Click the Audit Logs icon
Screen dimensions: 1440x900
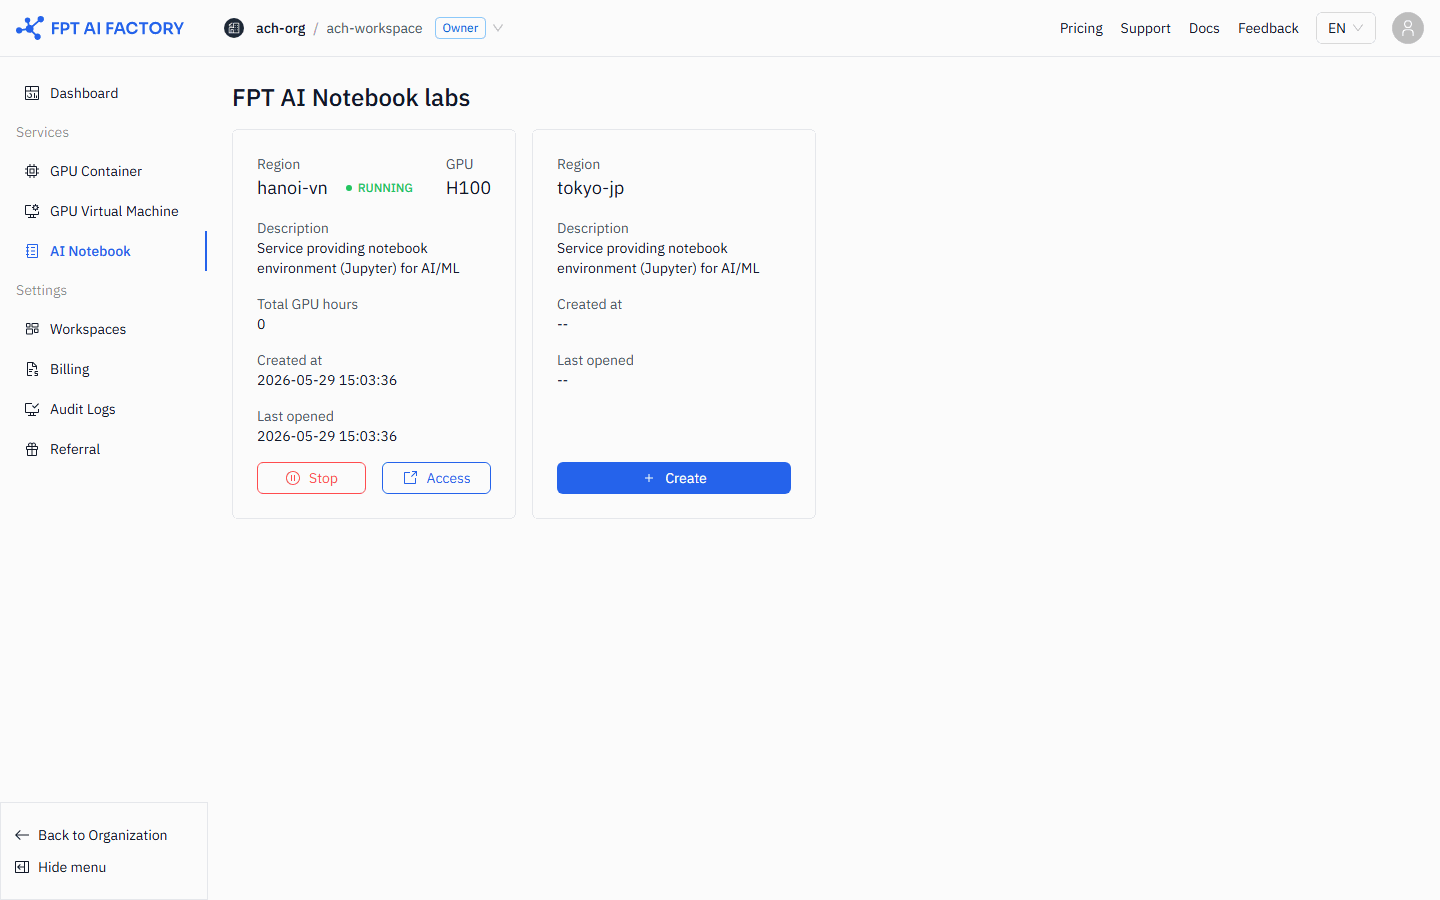32,409
